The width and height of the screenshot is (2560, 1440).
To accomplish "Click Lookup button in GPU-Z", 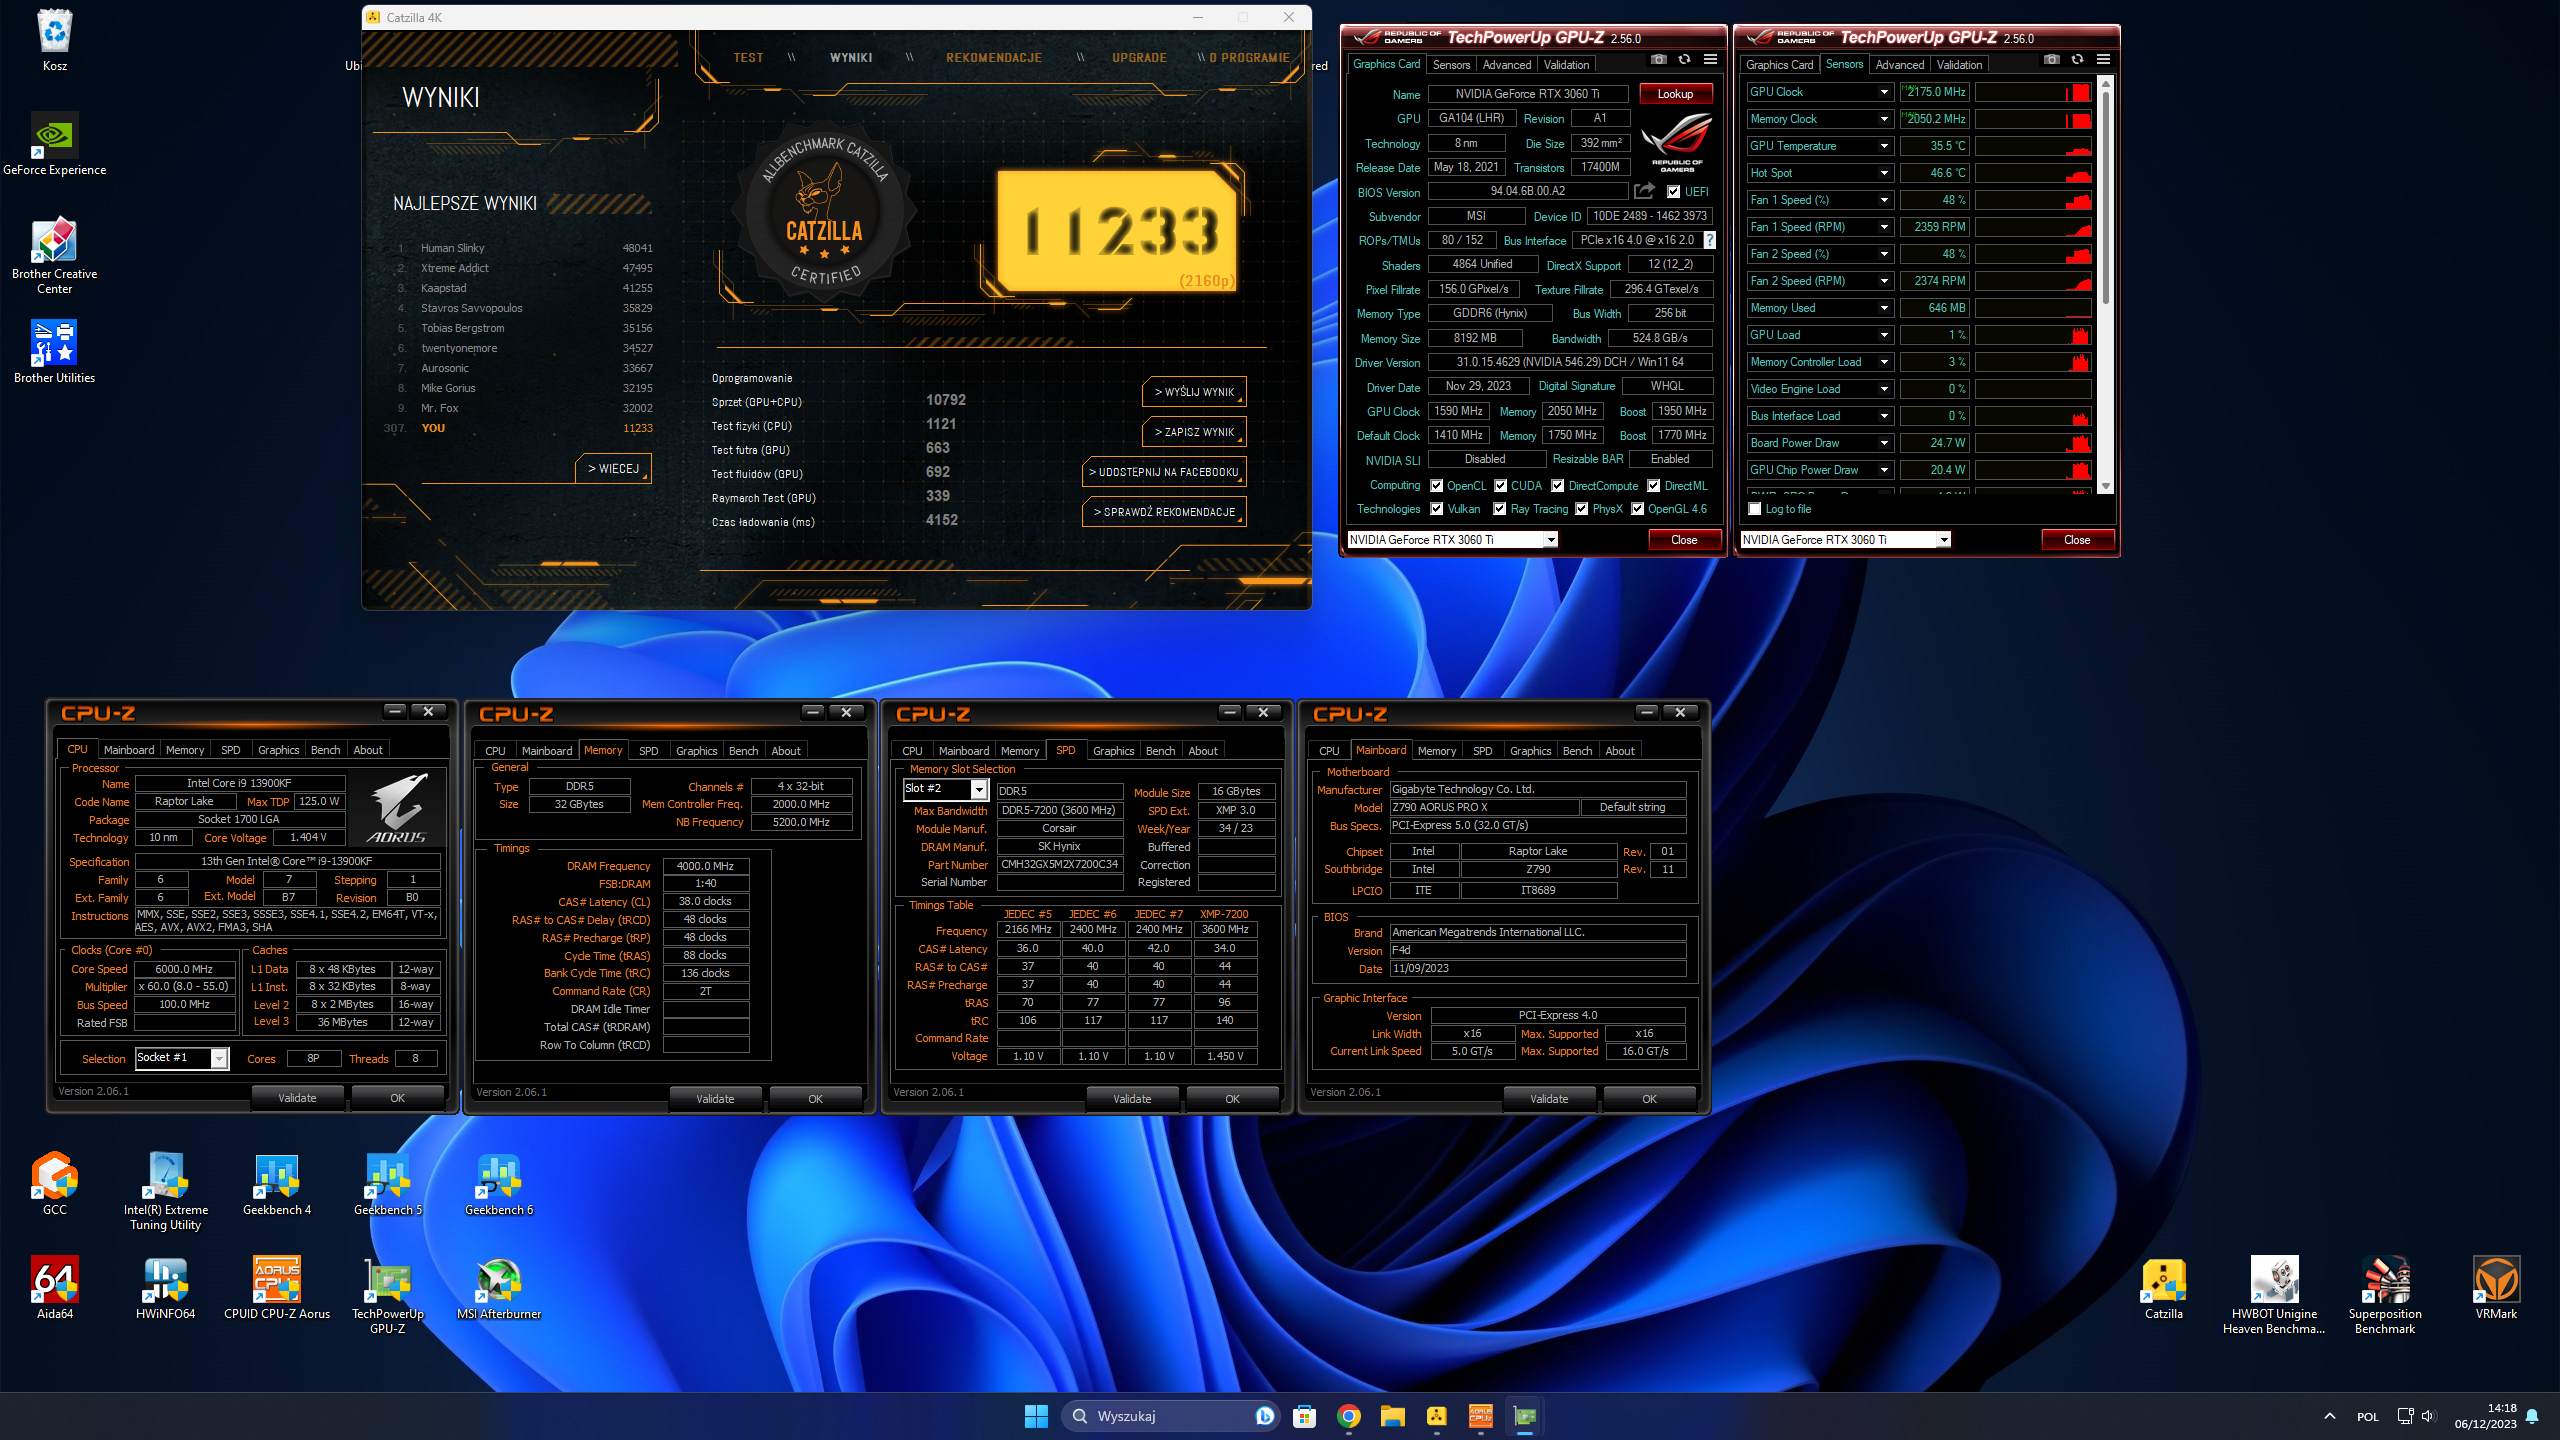I will click(x=1675, y=94).
